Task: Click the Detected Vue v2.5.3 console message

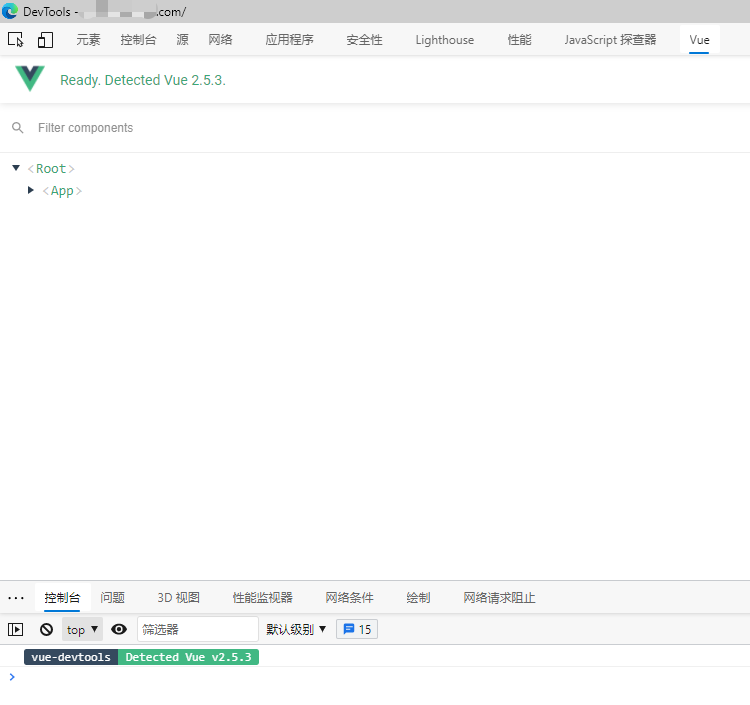Action: pyautogui.click(x=188, y=657)
